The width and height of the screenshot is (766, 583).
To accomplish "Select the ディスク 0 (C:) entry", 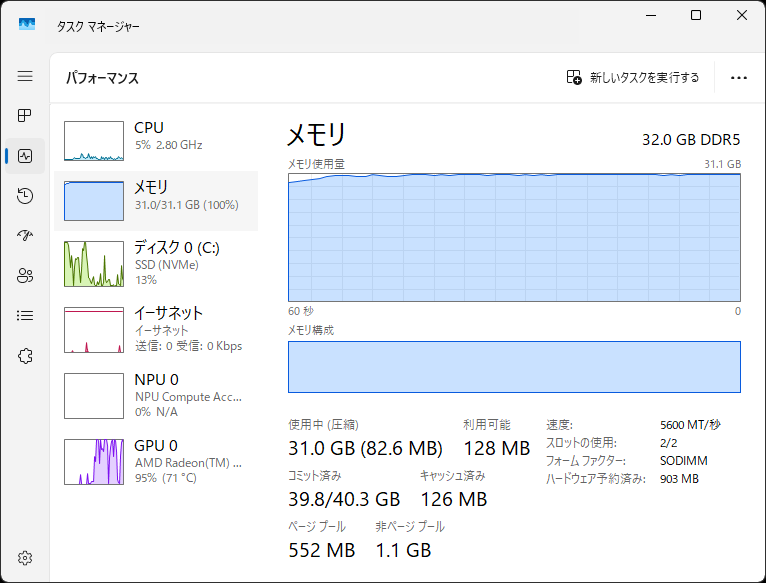I will click(x=156, y=264).
